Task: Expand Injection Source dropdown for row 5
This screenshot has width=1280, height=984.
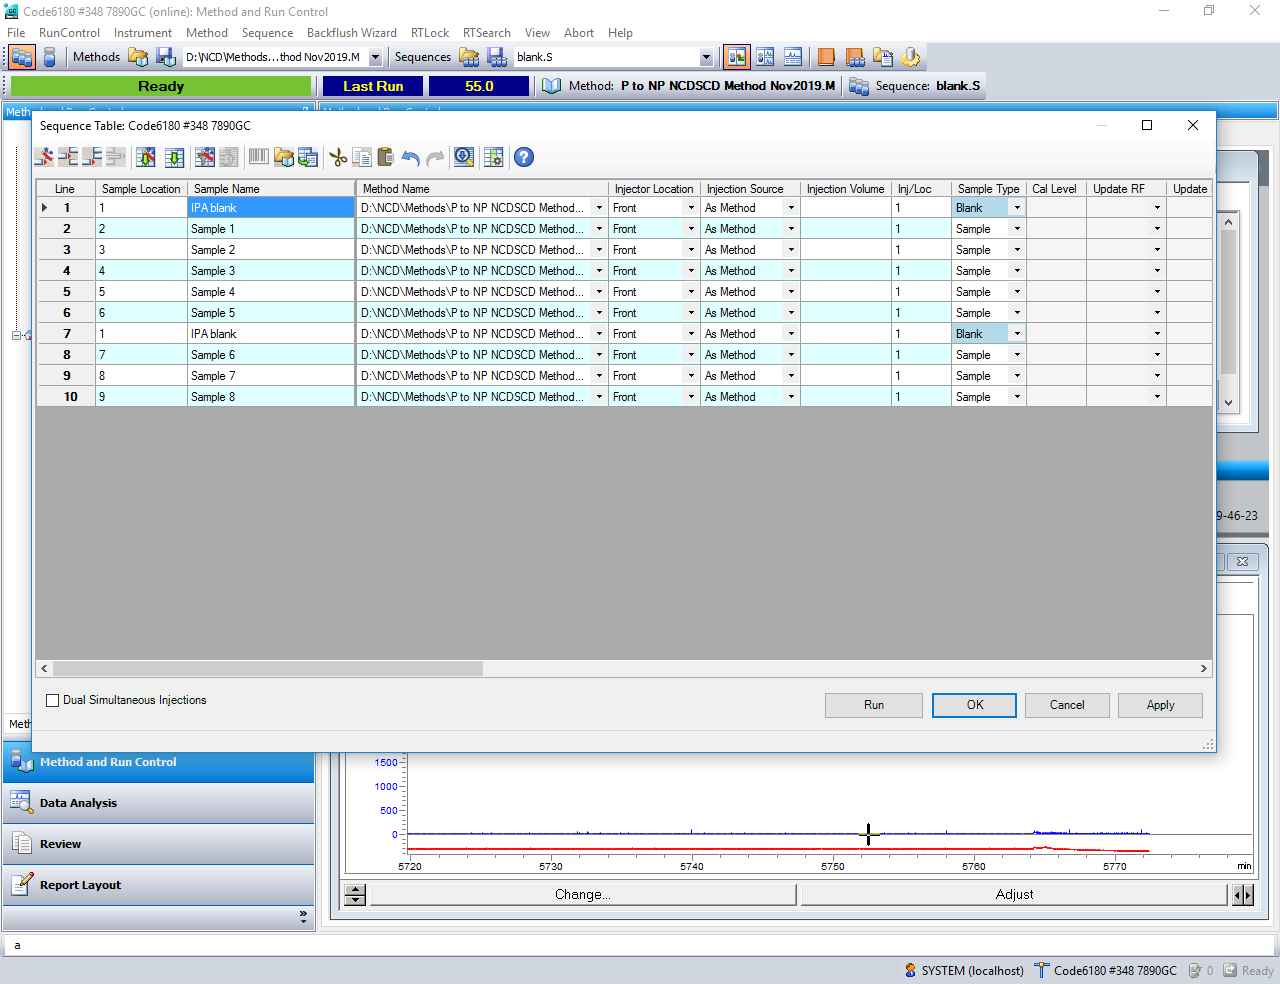Action: [791, 292]
